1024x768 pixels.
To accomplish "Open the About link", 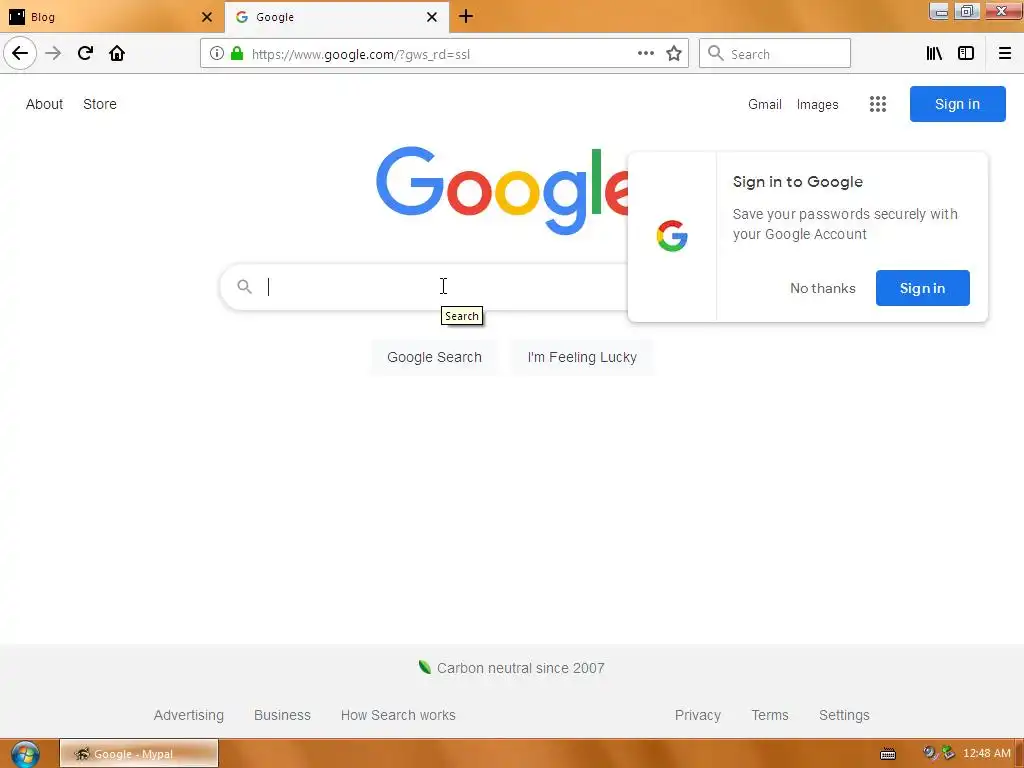I will point(44,104).
